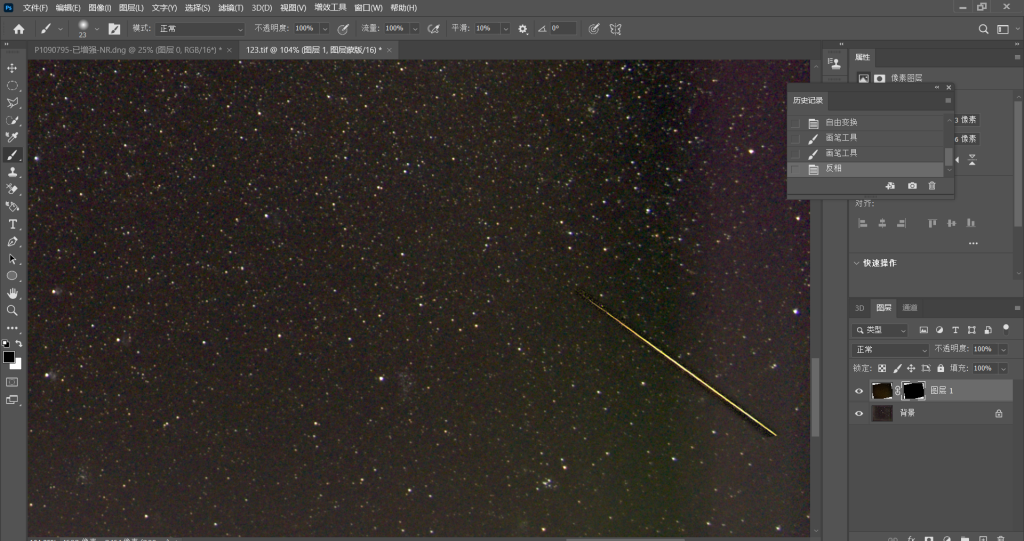Image resolution: width=1024 pixels, height=541 pixels.
Task: Open the 窗口(W) menu
Action: pos(368,8)
